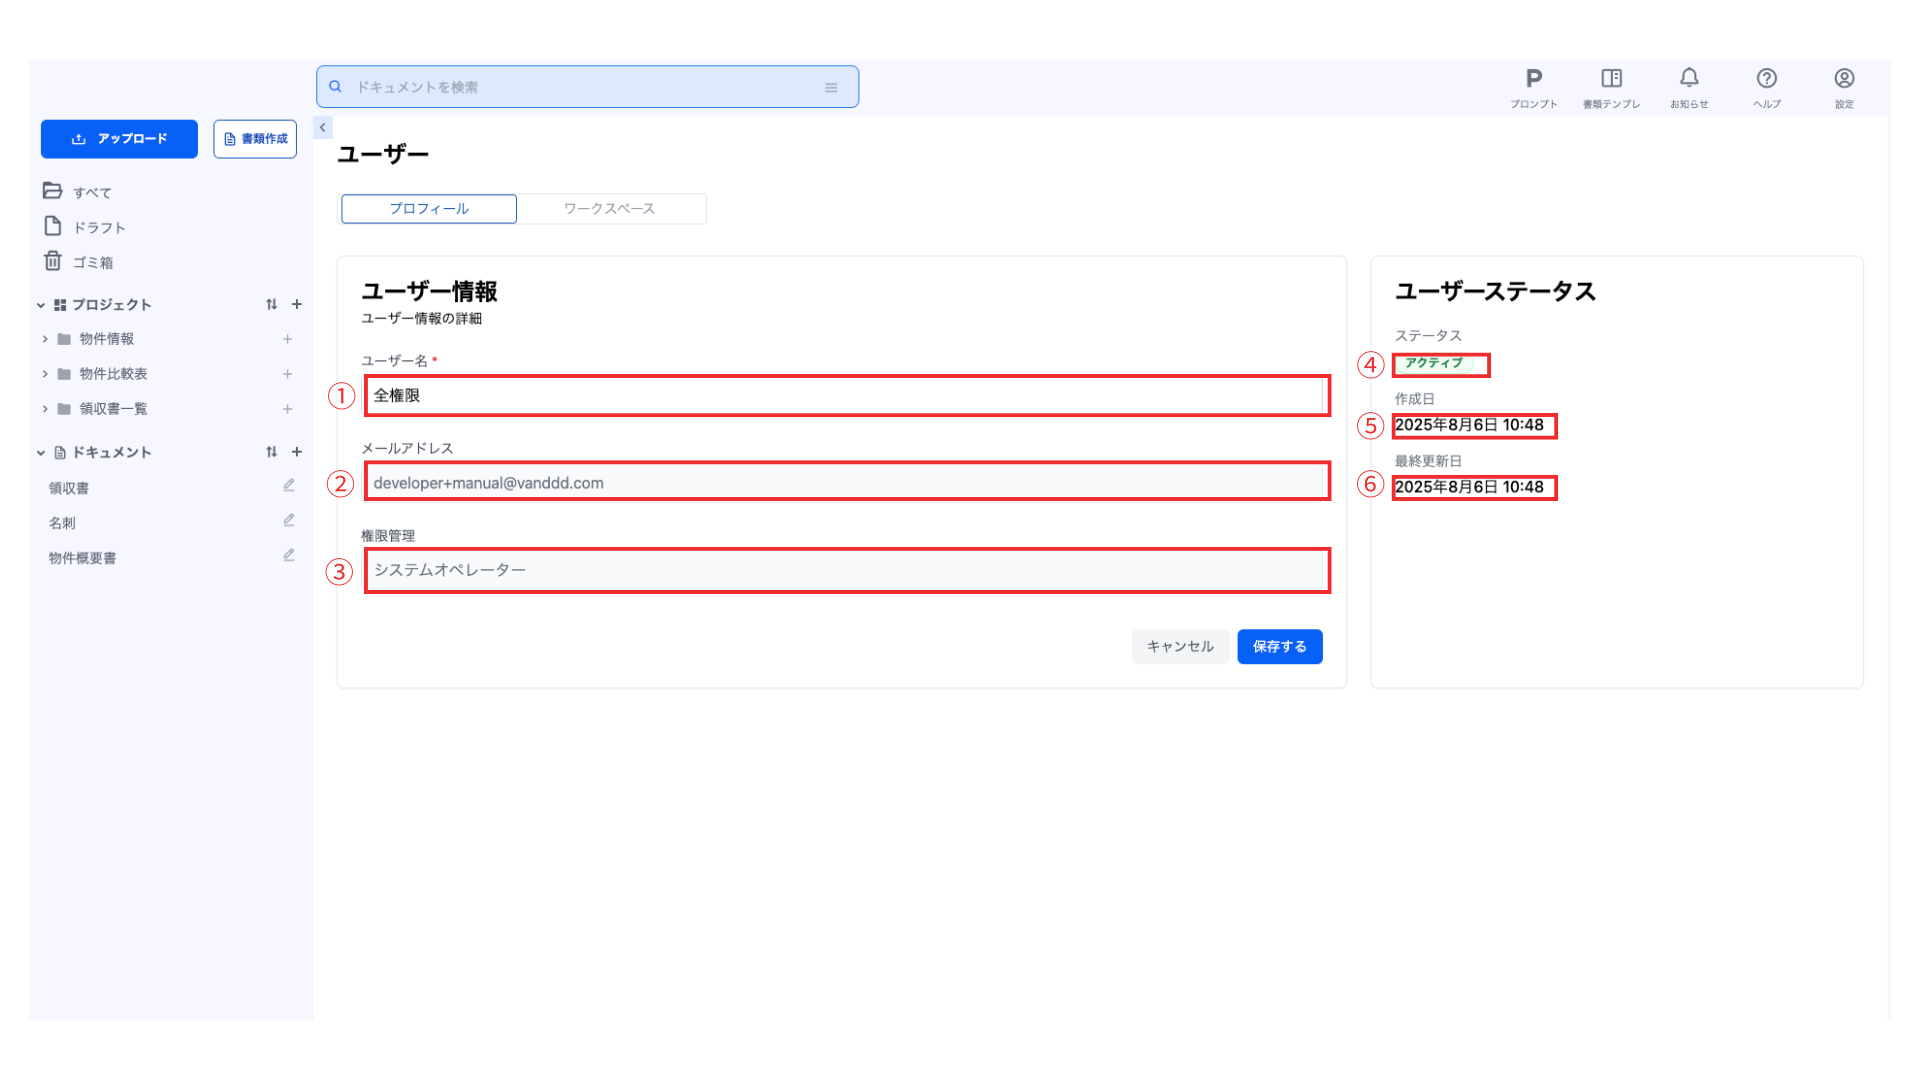
Task: Open the ヘルプ help icon
Action: pyautogui.click(x=1766, y=79)
